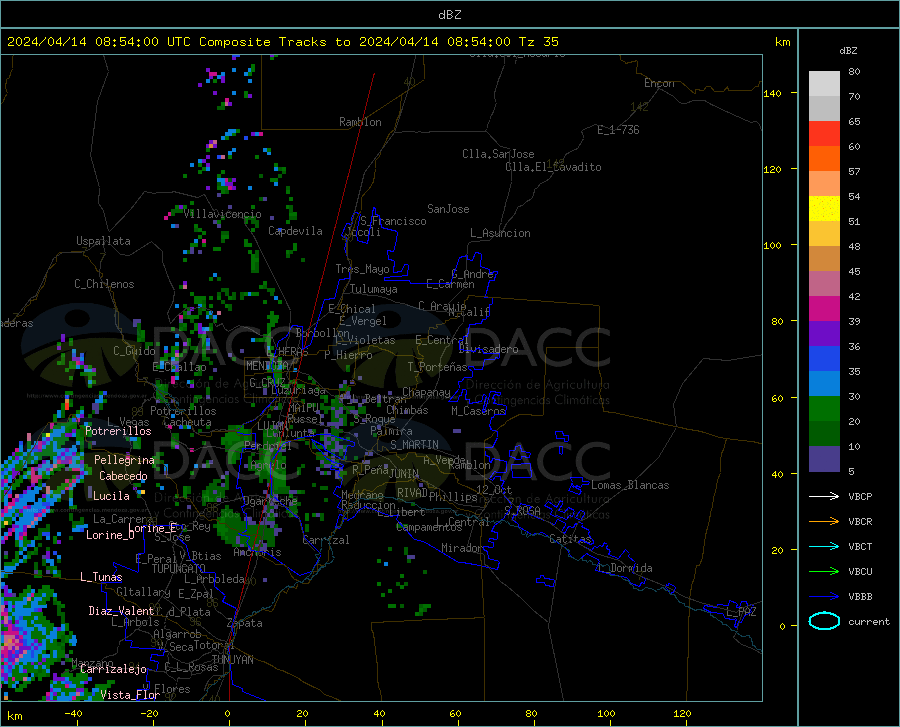Image resolution: width=900 pixels, height=727 pixels.
Task: Click the Vista_Flor label on map
Action: point(130,695)
